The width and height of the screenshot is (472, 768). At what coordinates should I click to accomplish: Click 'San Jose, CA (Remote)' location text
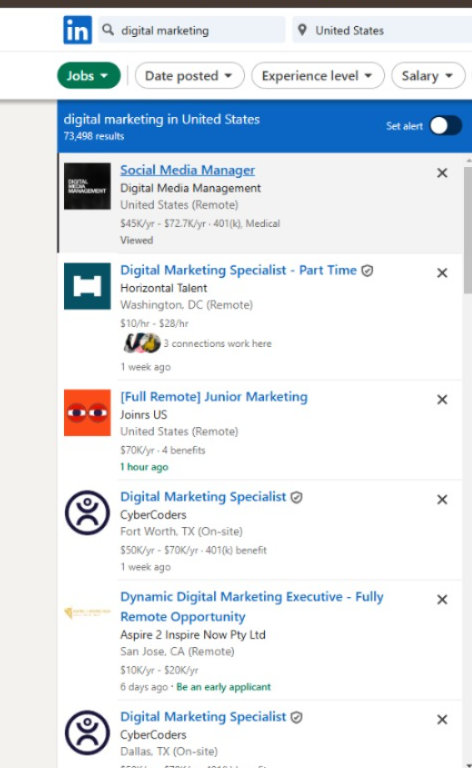(x=177, y=651)
